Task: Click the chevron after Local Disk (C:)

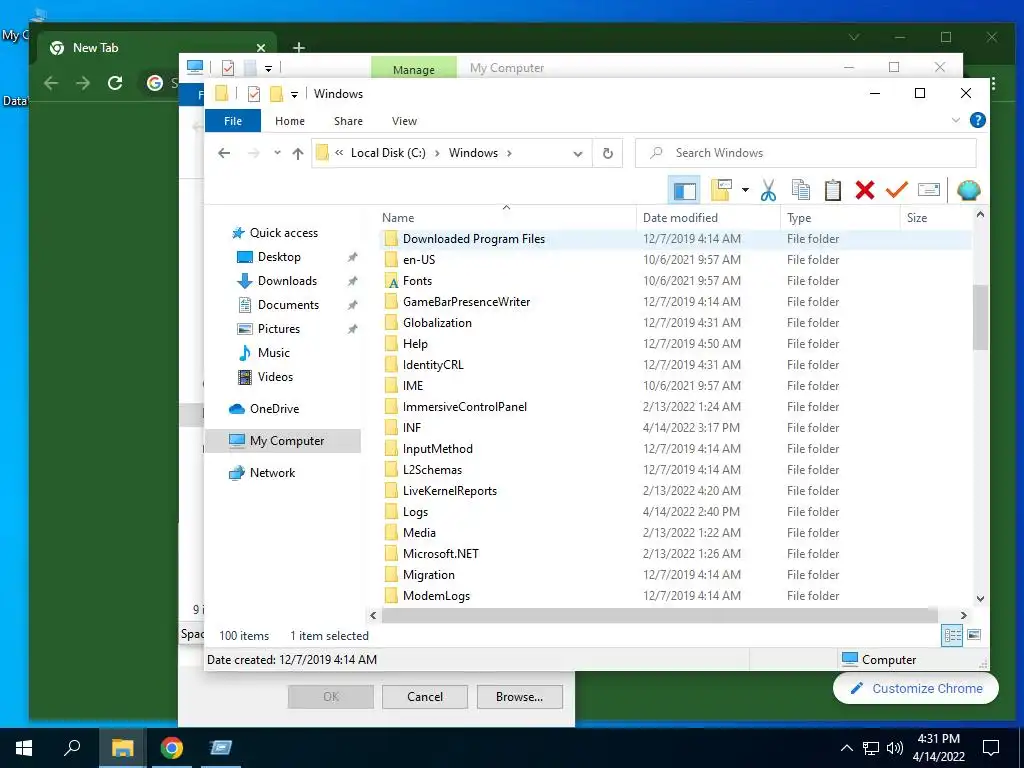Action: pyautogui.click(x=437, y=153)
